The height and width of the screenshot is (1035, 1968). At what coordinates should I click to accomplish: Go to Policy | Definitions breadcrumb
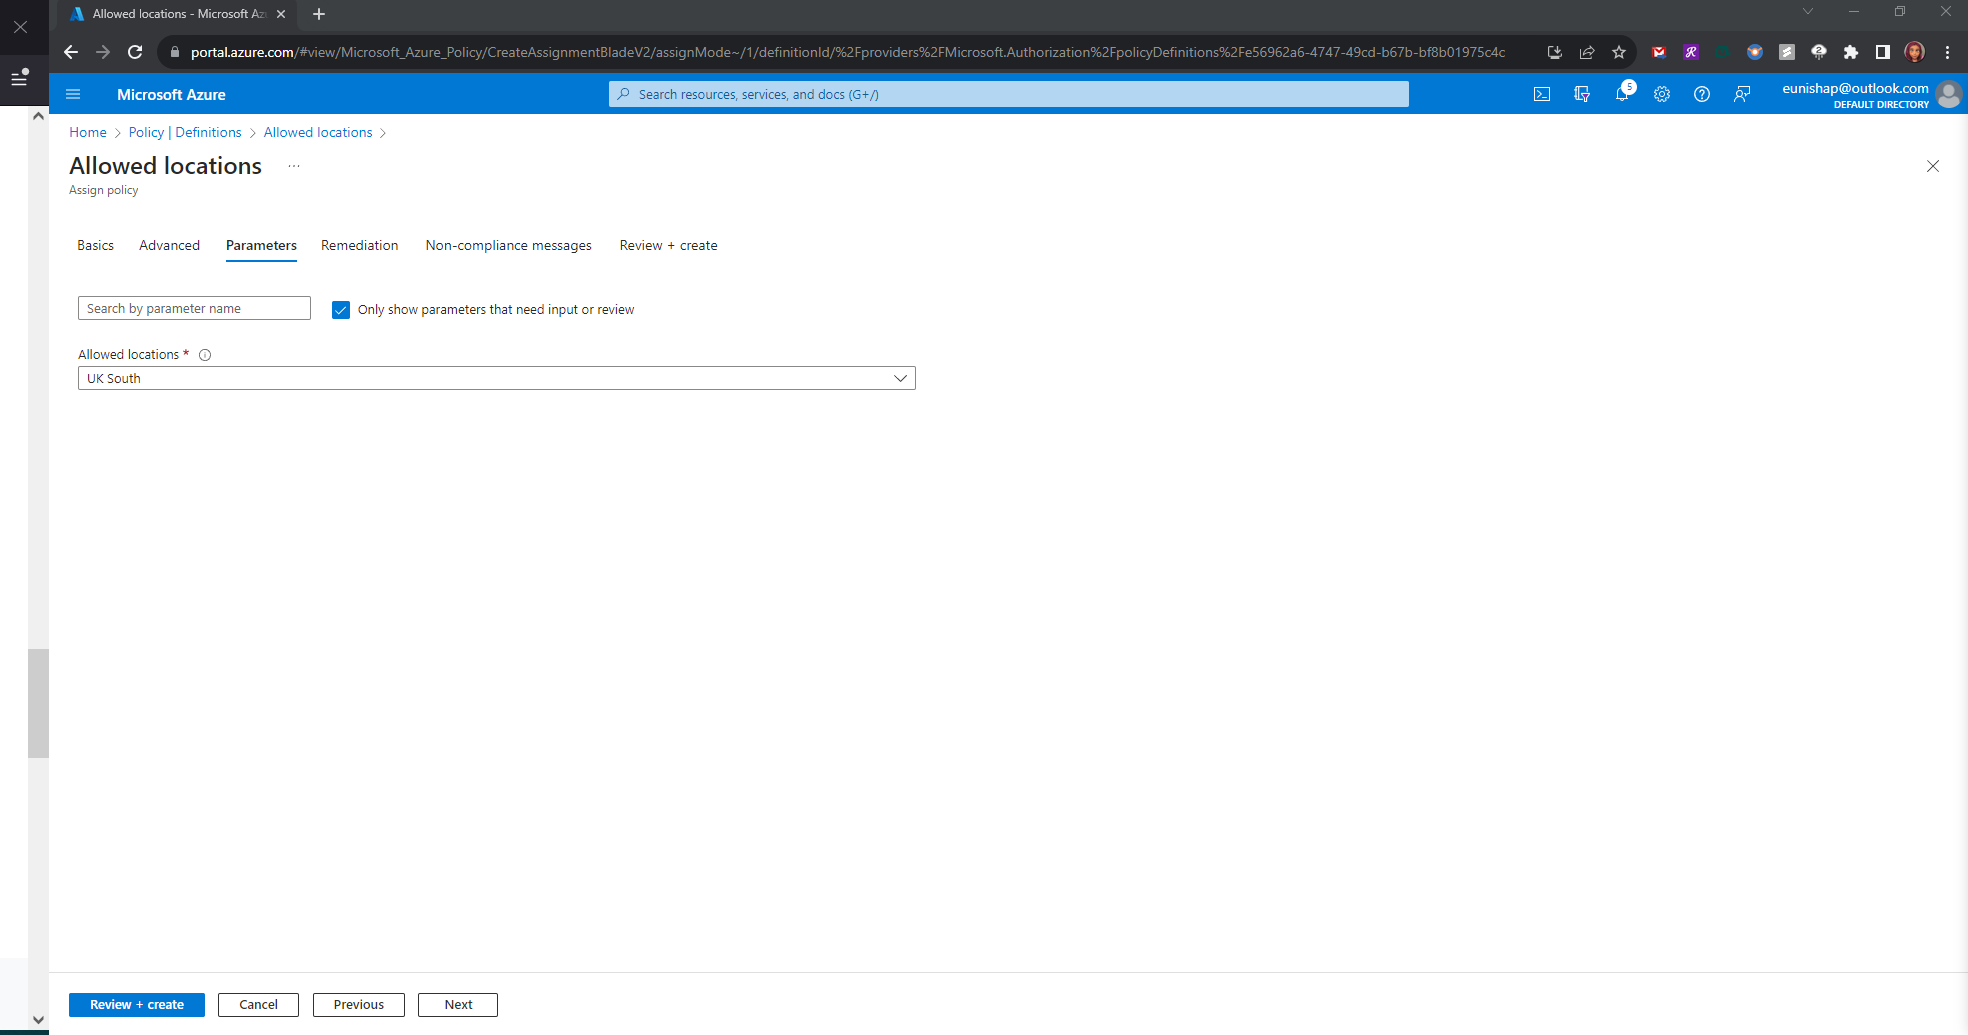pos(185,132)
